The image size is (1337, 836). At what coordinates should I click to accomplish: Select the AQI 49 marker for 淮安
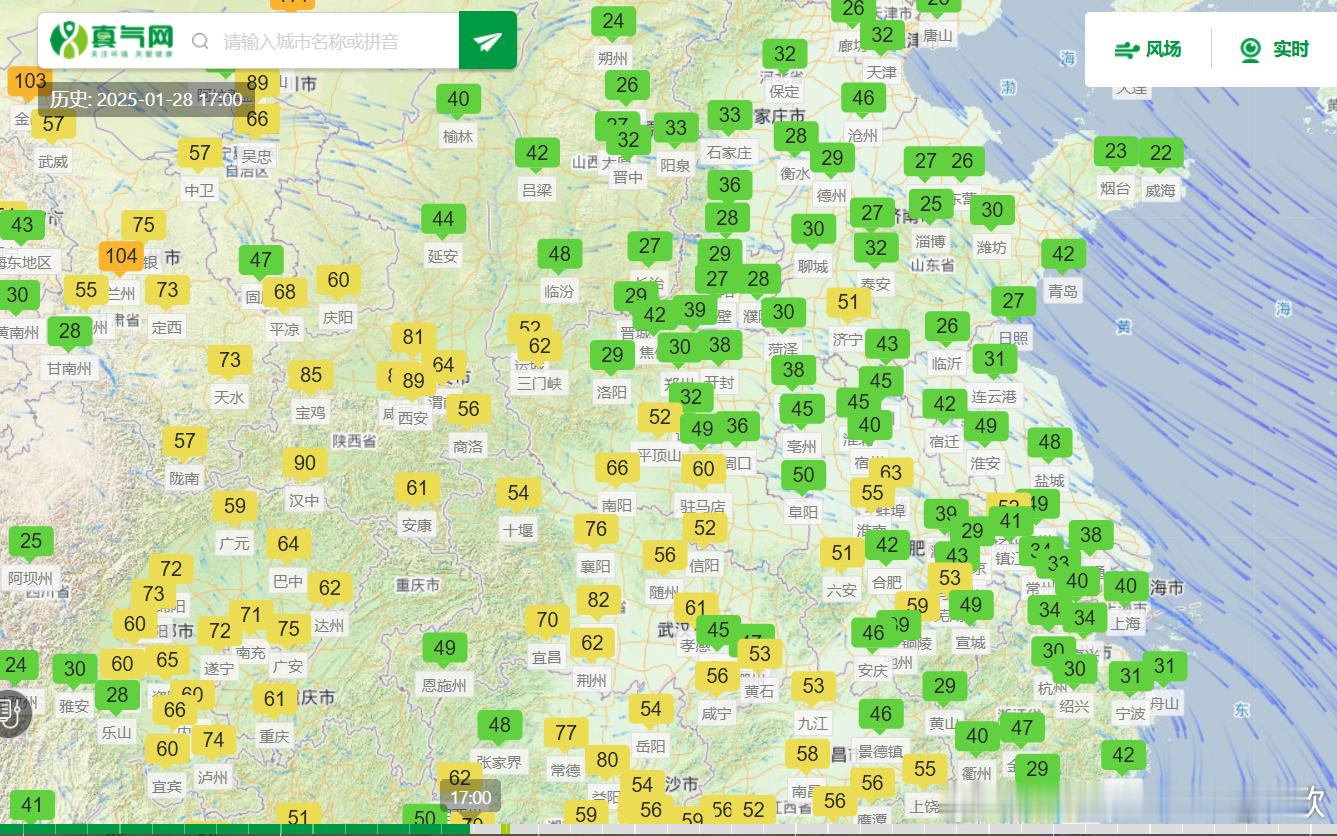click(986, 426)
